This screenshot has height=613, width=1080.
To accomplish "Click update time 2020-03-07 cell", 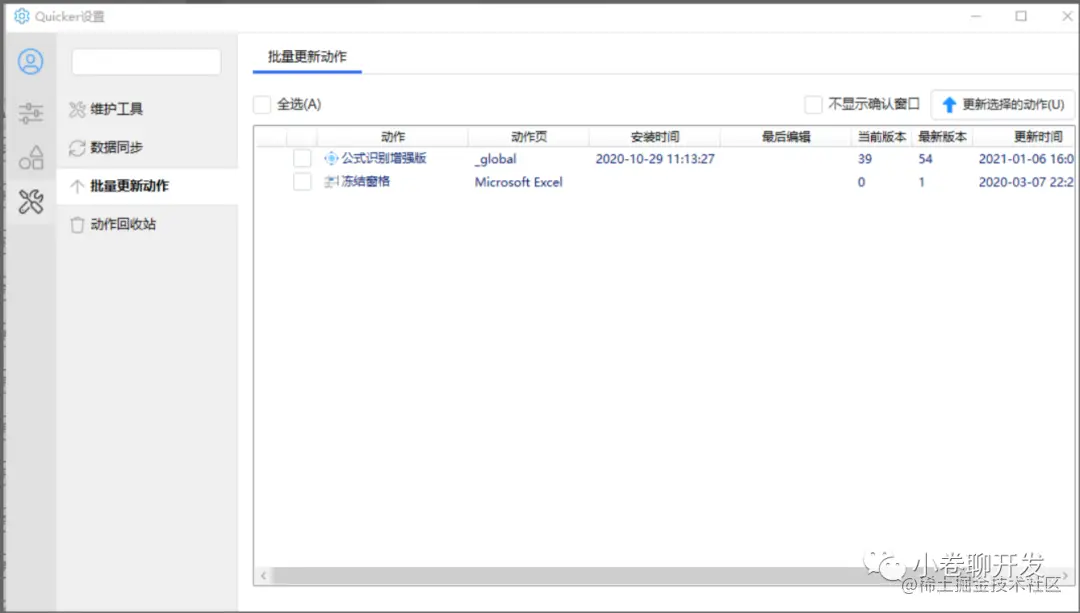I will pos(1026,183).
